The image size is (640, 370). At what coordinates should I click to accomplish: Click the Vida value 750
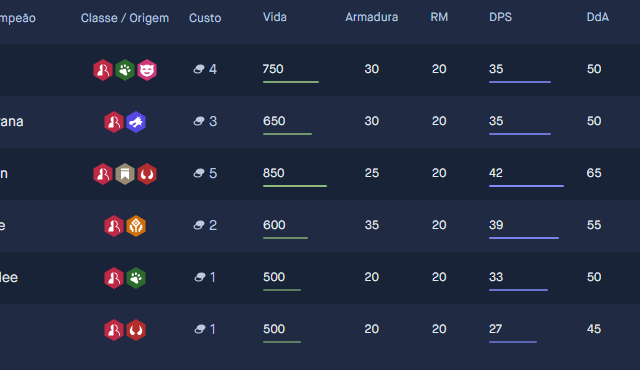[x=273, y=69]
